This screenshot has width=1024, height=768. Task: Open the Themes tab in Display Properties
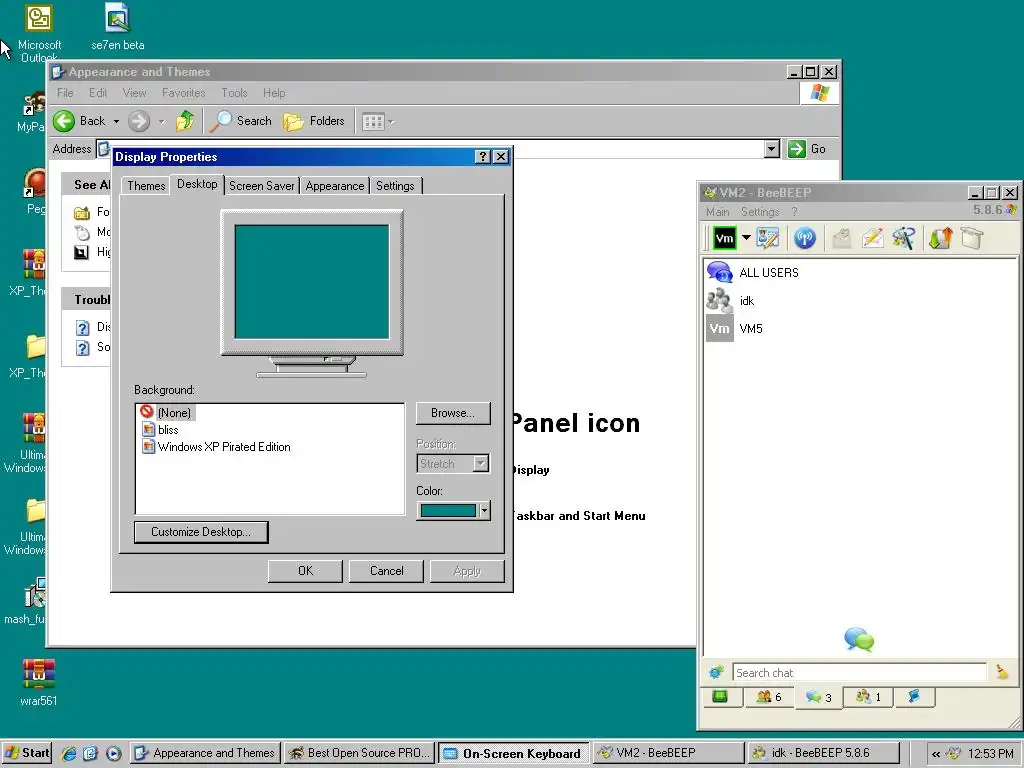tap(146, 186)
